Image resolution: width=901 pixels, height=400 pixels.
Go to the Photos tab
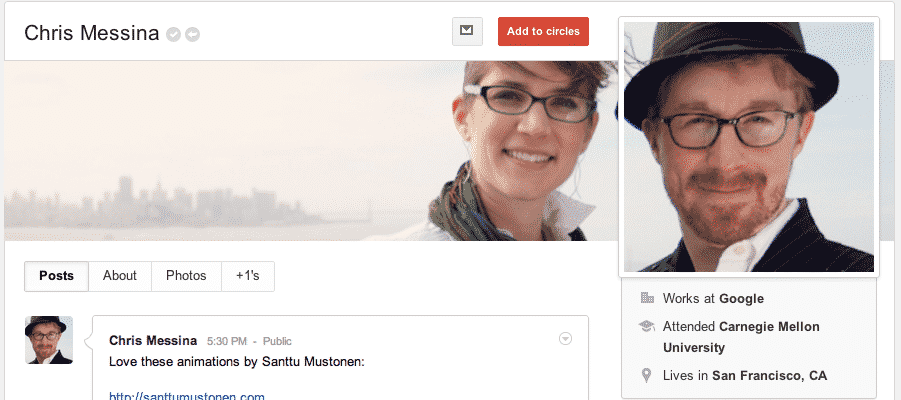click(186, 276)
